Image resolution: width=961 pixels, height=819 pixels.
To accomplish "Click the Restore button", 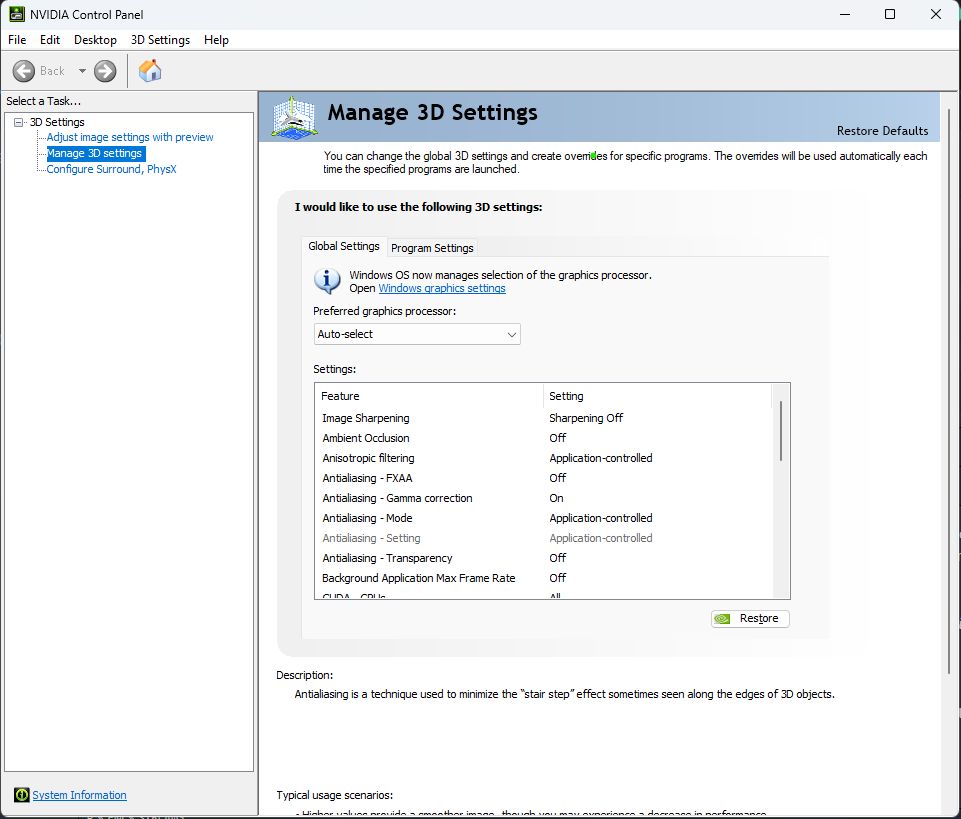I will [750, 619].
